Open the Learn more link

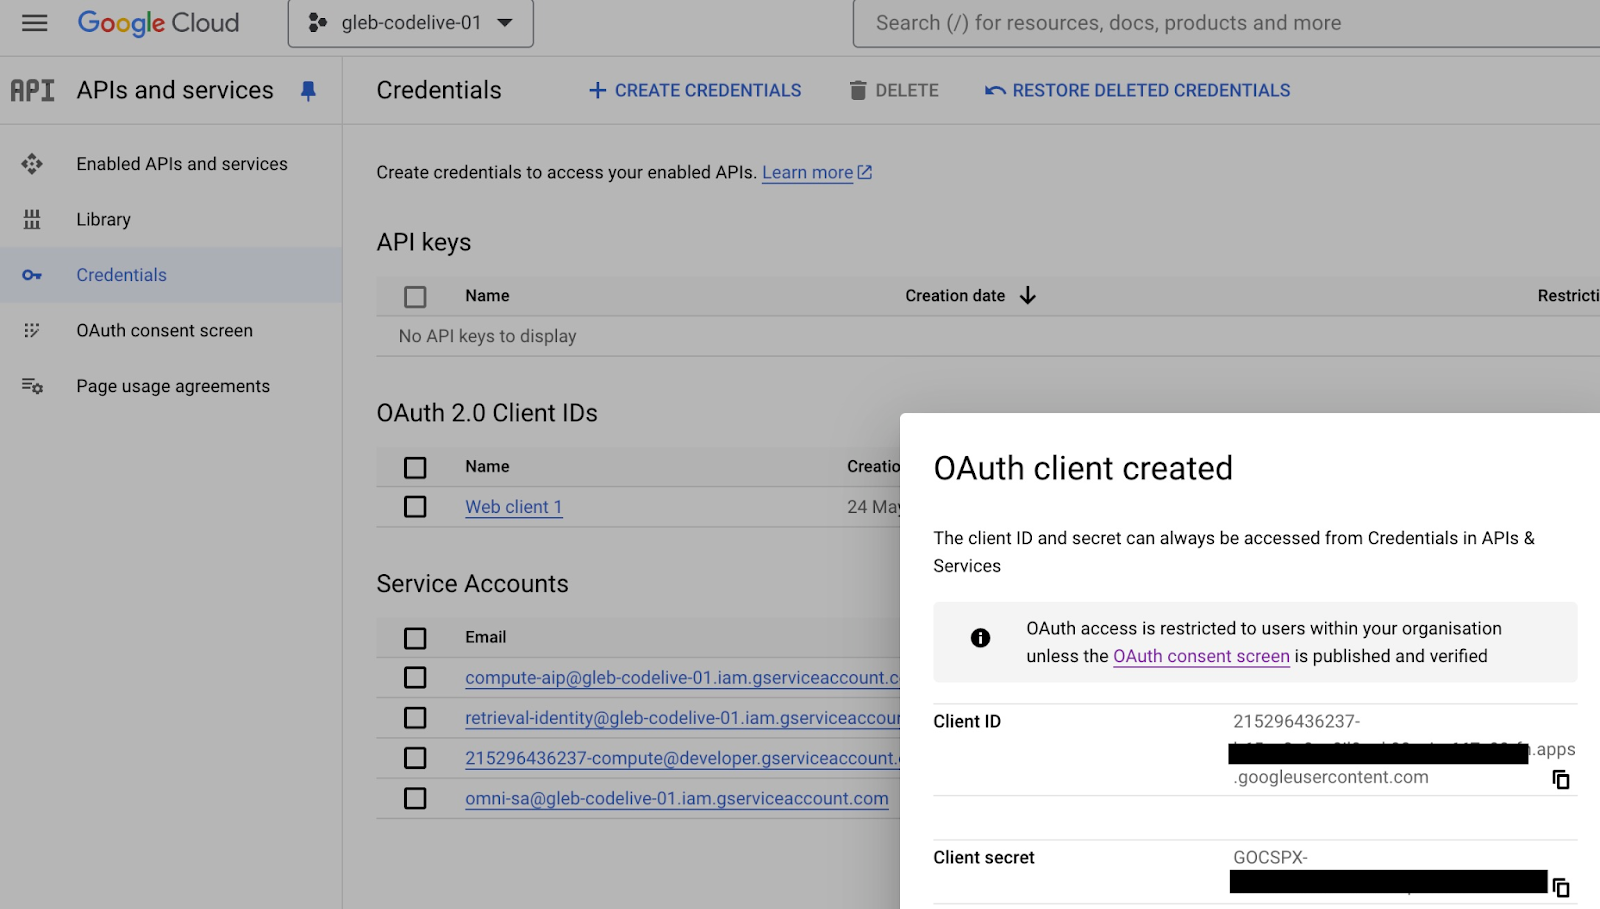point(808,173)
